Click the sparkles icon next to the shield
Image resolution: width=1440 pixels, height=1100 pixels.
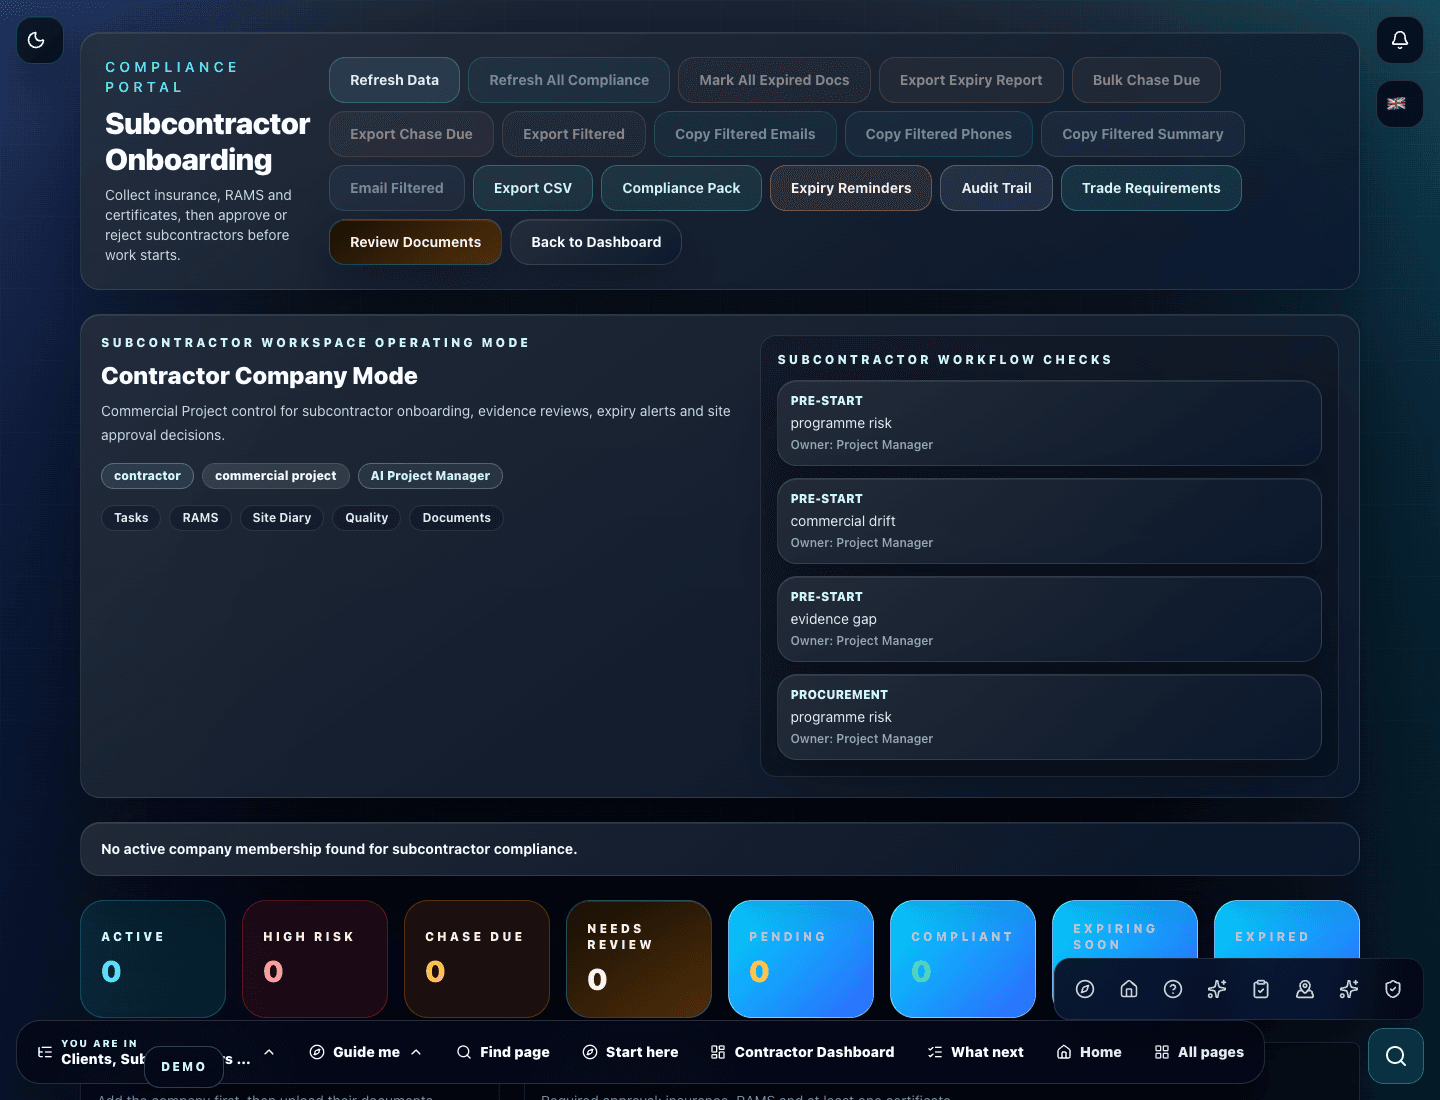pos(1349,989)
